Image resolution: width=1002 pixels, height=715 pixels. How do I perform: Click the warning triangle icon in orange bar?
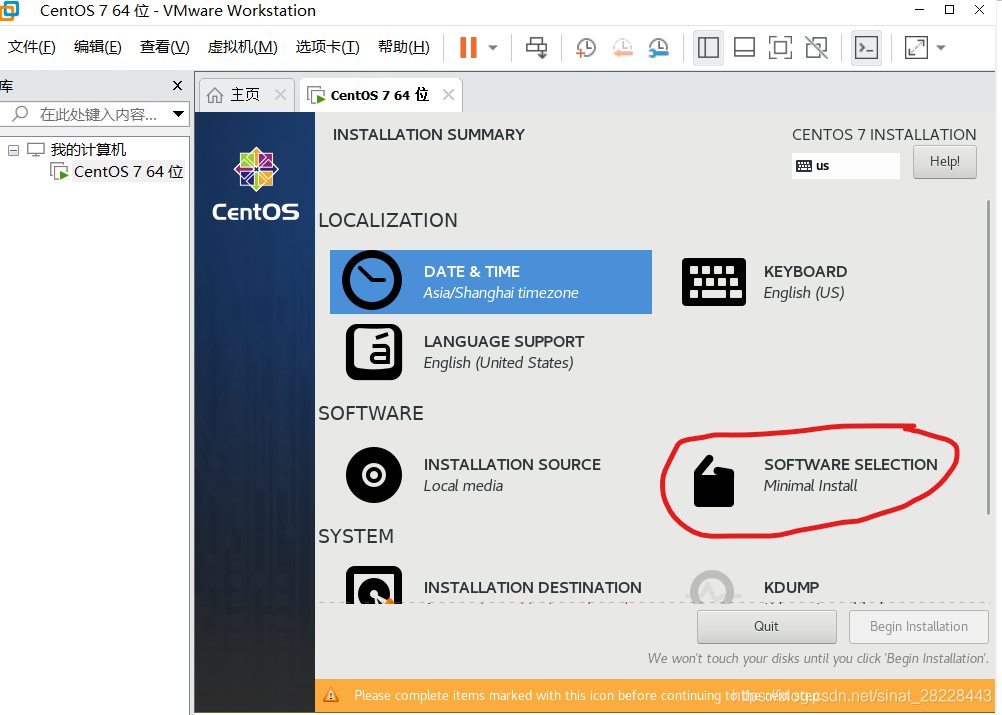point(331,695)
